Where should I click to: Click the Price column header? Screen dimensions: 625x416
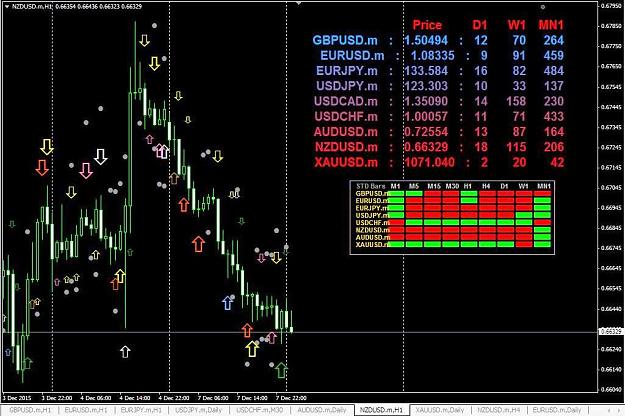click(x=427, y=25)
